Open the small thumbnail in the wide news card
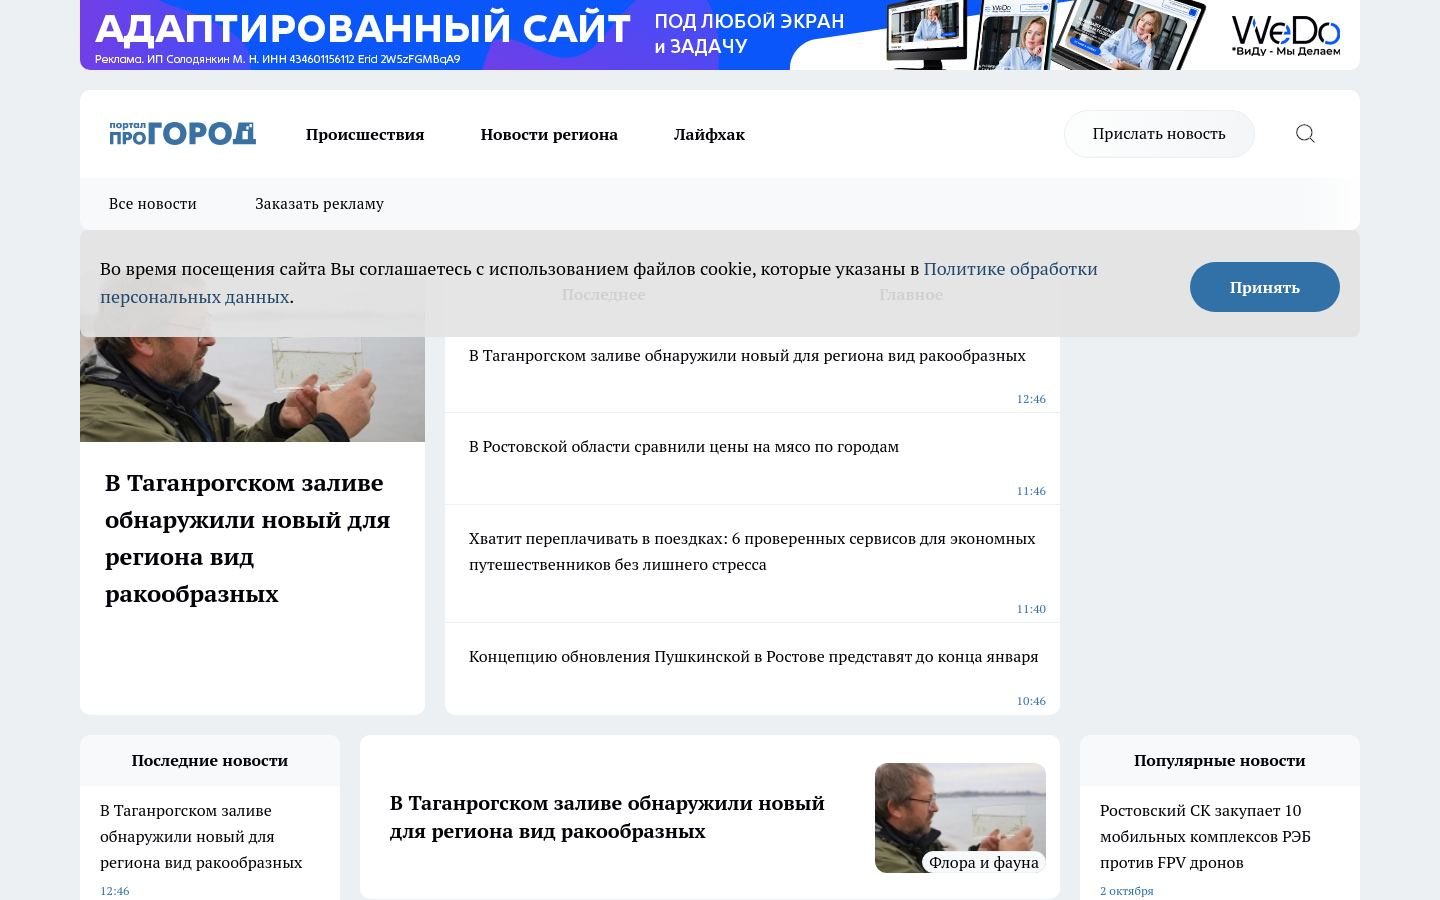The height and width of the screenshot is (900, 1440). [x=960, y=818]
